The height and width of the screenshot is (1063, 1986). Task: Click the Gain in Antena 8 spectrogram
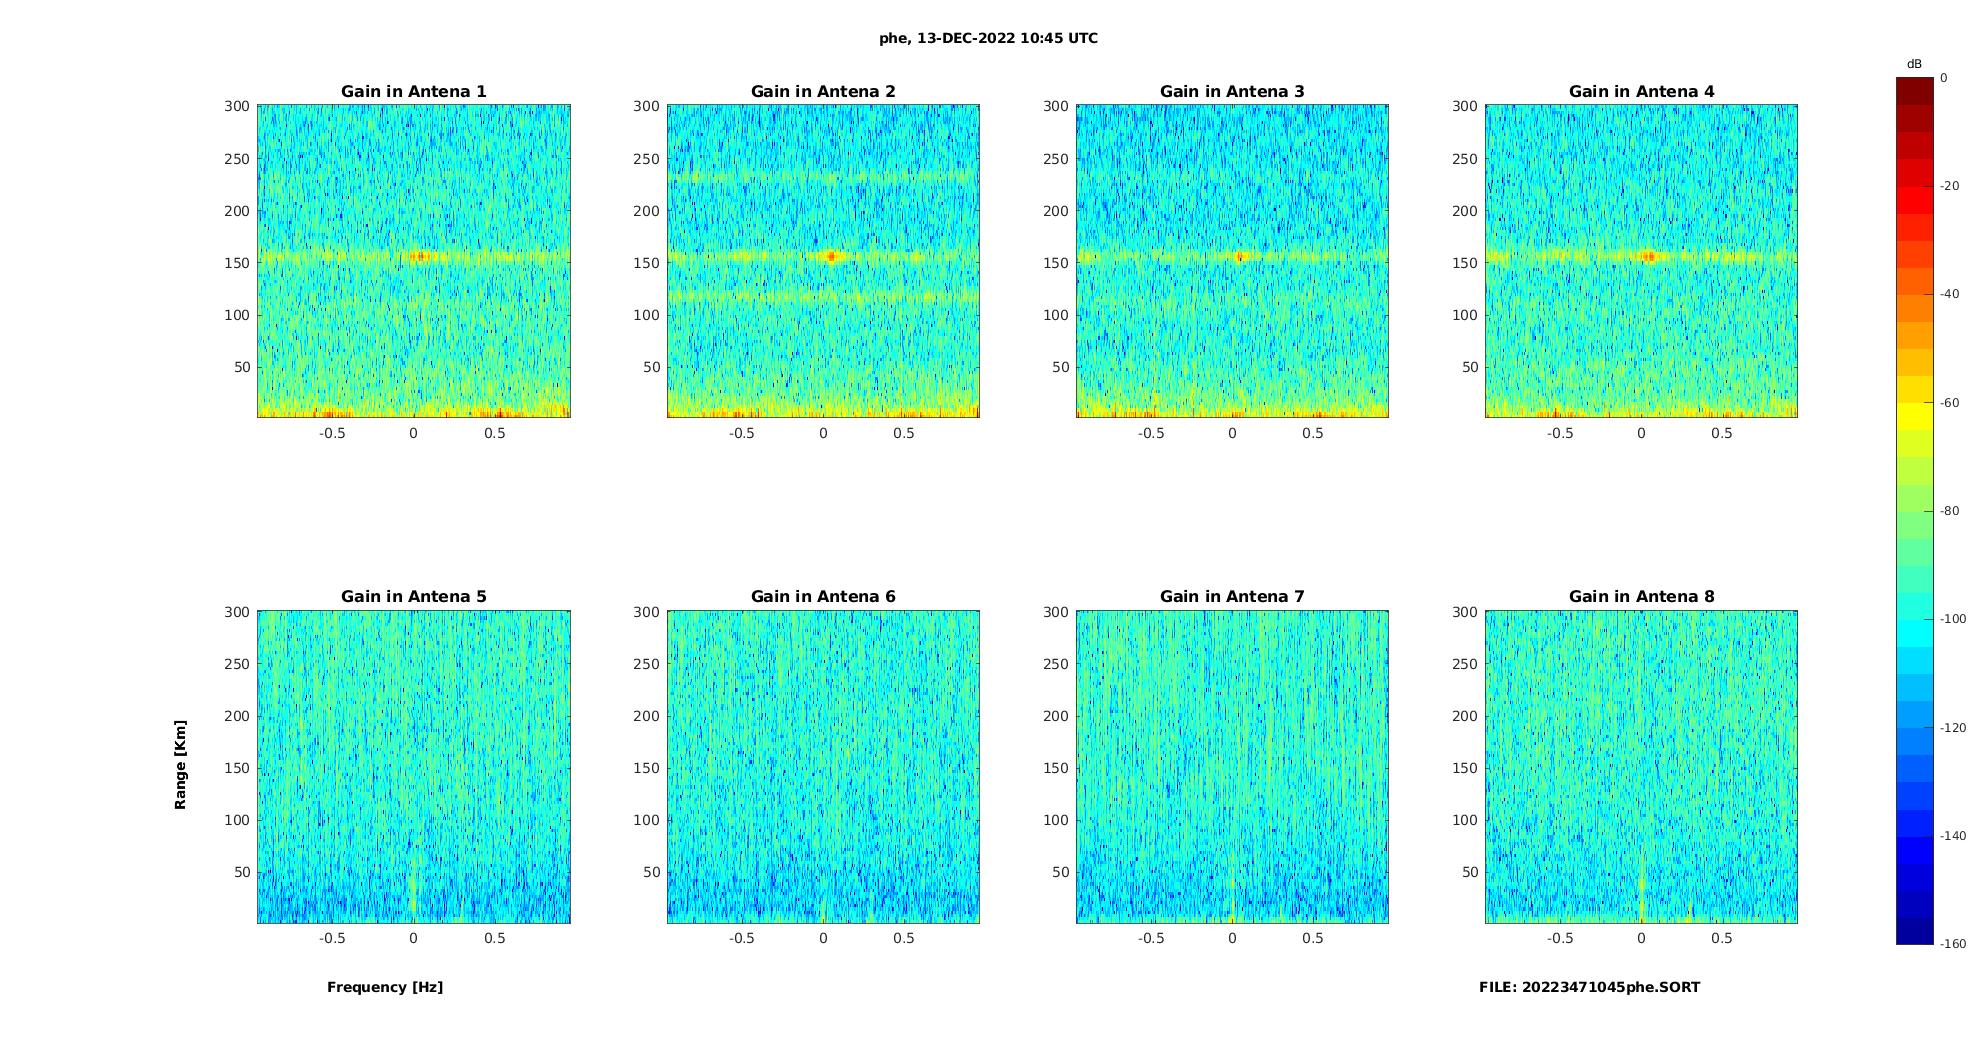[1641, 767]
